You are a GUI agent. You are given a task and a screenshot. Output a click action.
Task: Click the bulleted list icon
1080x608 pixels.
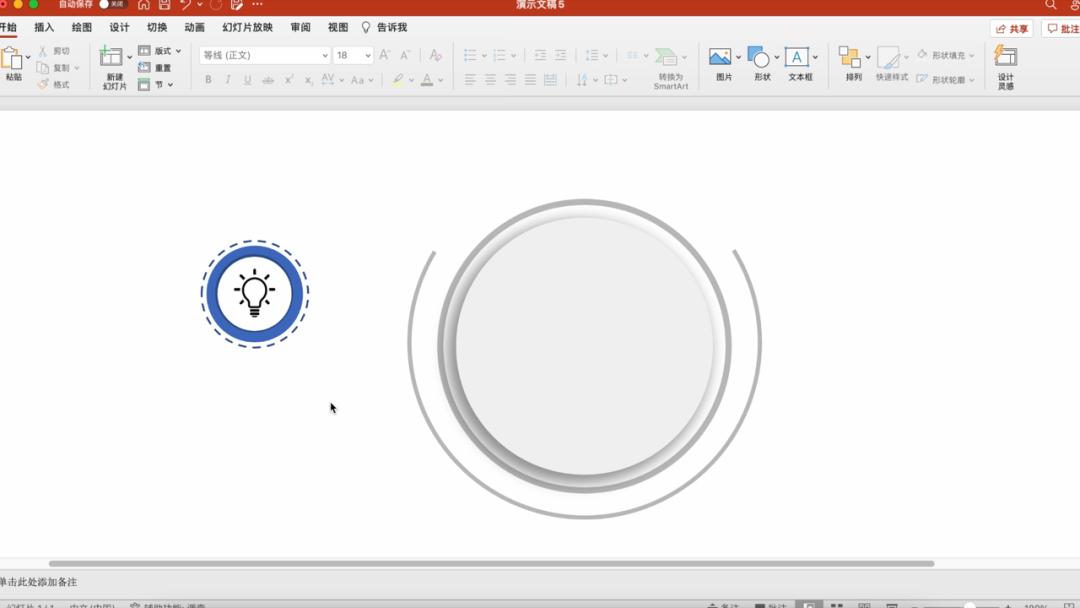pyautogui.click(x=470, y=55)
